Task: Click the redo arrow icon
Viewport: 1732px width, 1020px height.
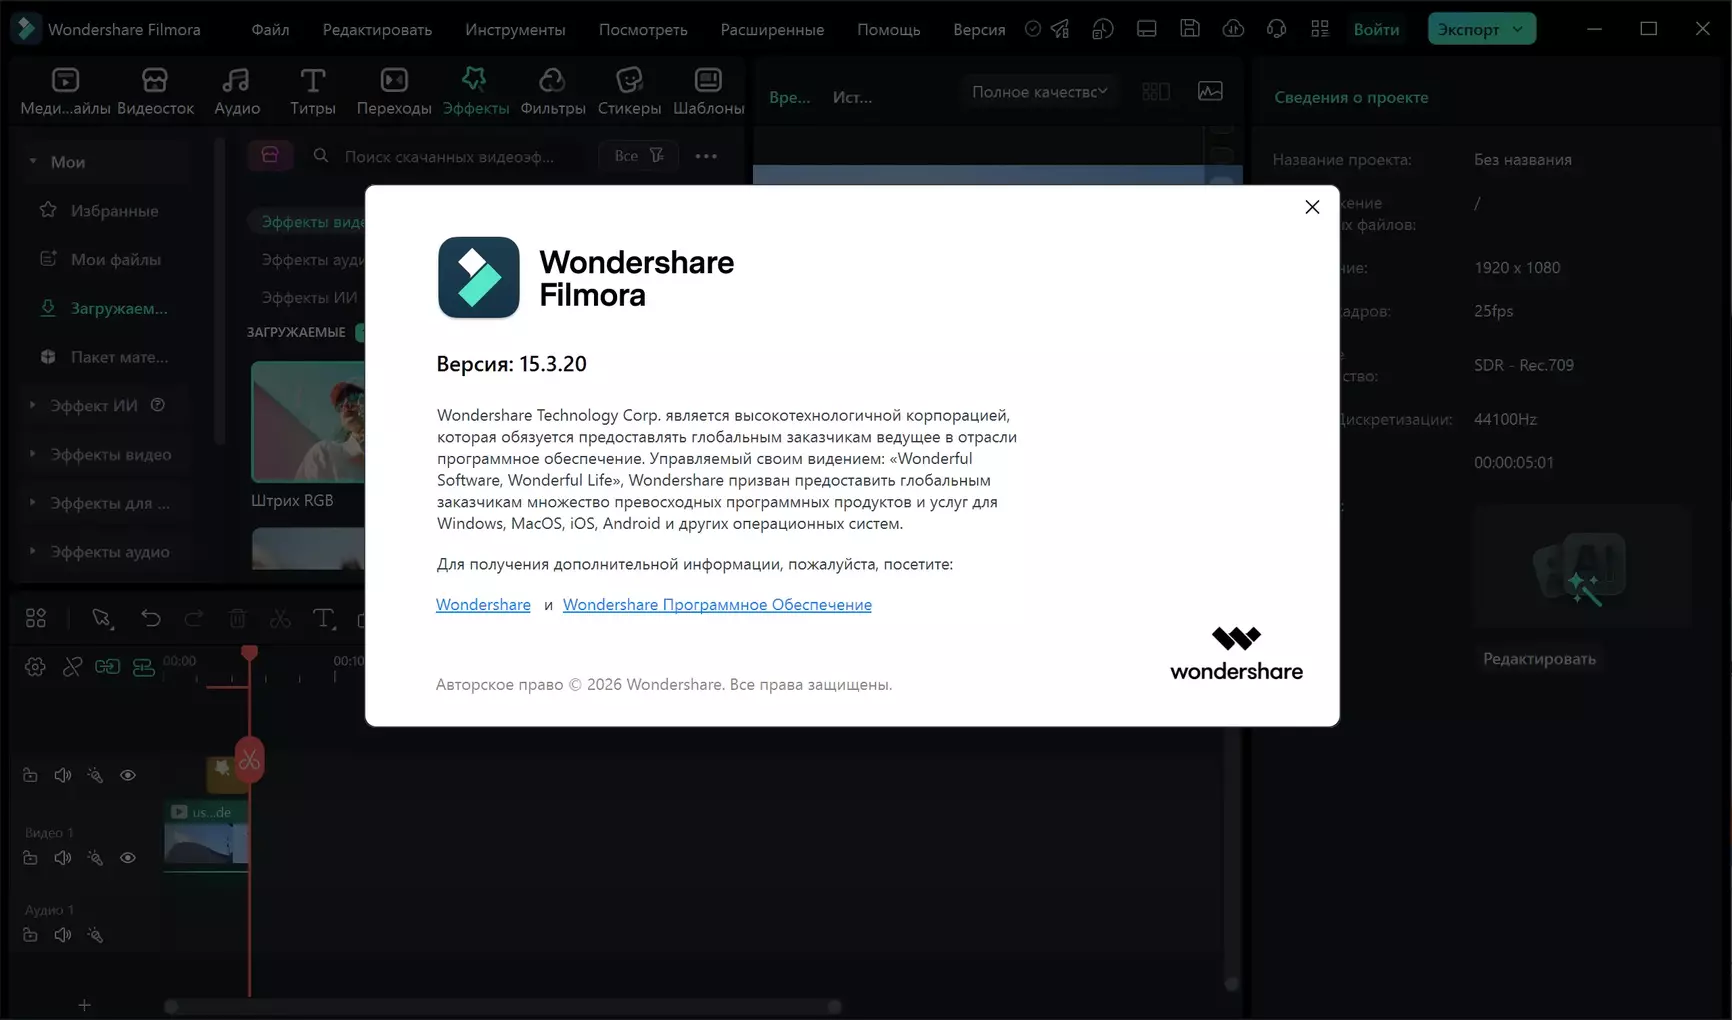Action: (194, 618)
